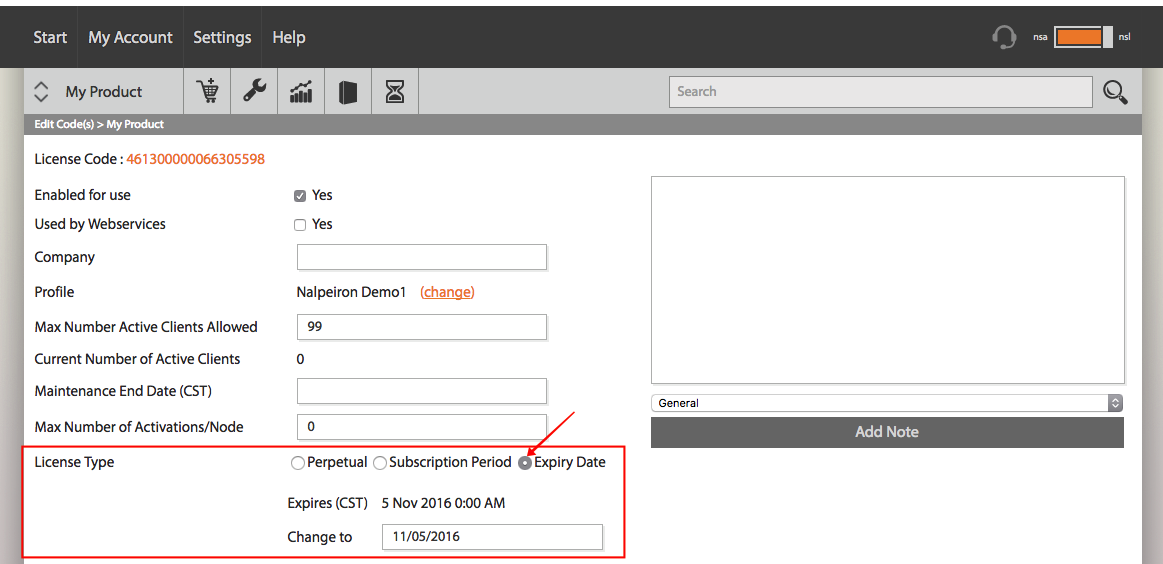Viewport: 1163px width, 564px height.
Task: Open the General note type dropdown
Action: (887, 403)
